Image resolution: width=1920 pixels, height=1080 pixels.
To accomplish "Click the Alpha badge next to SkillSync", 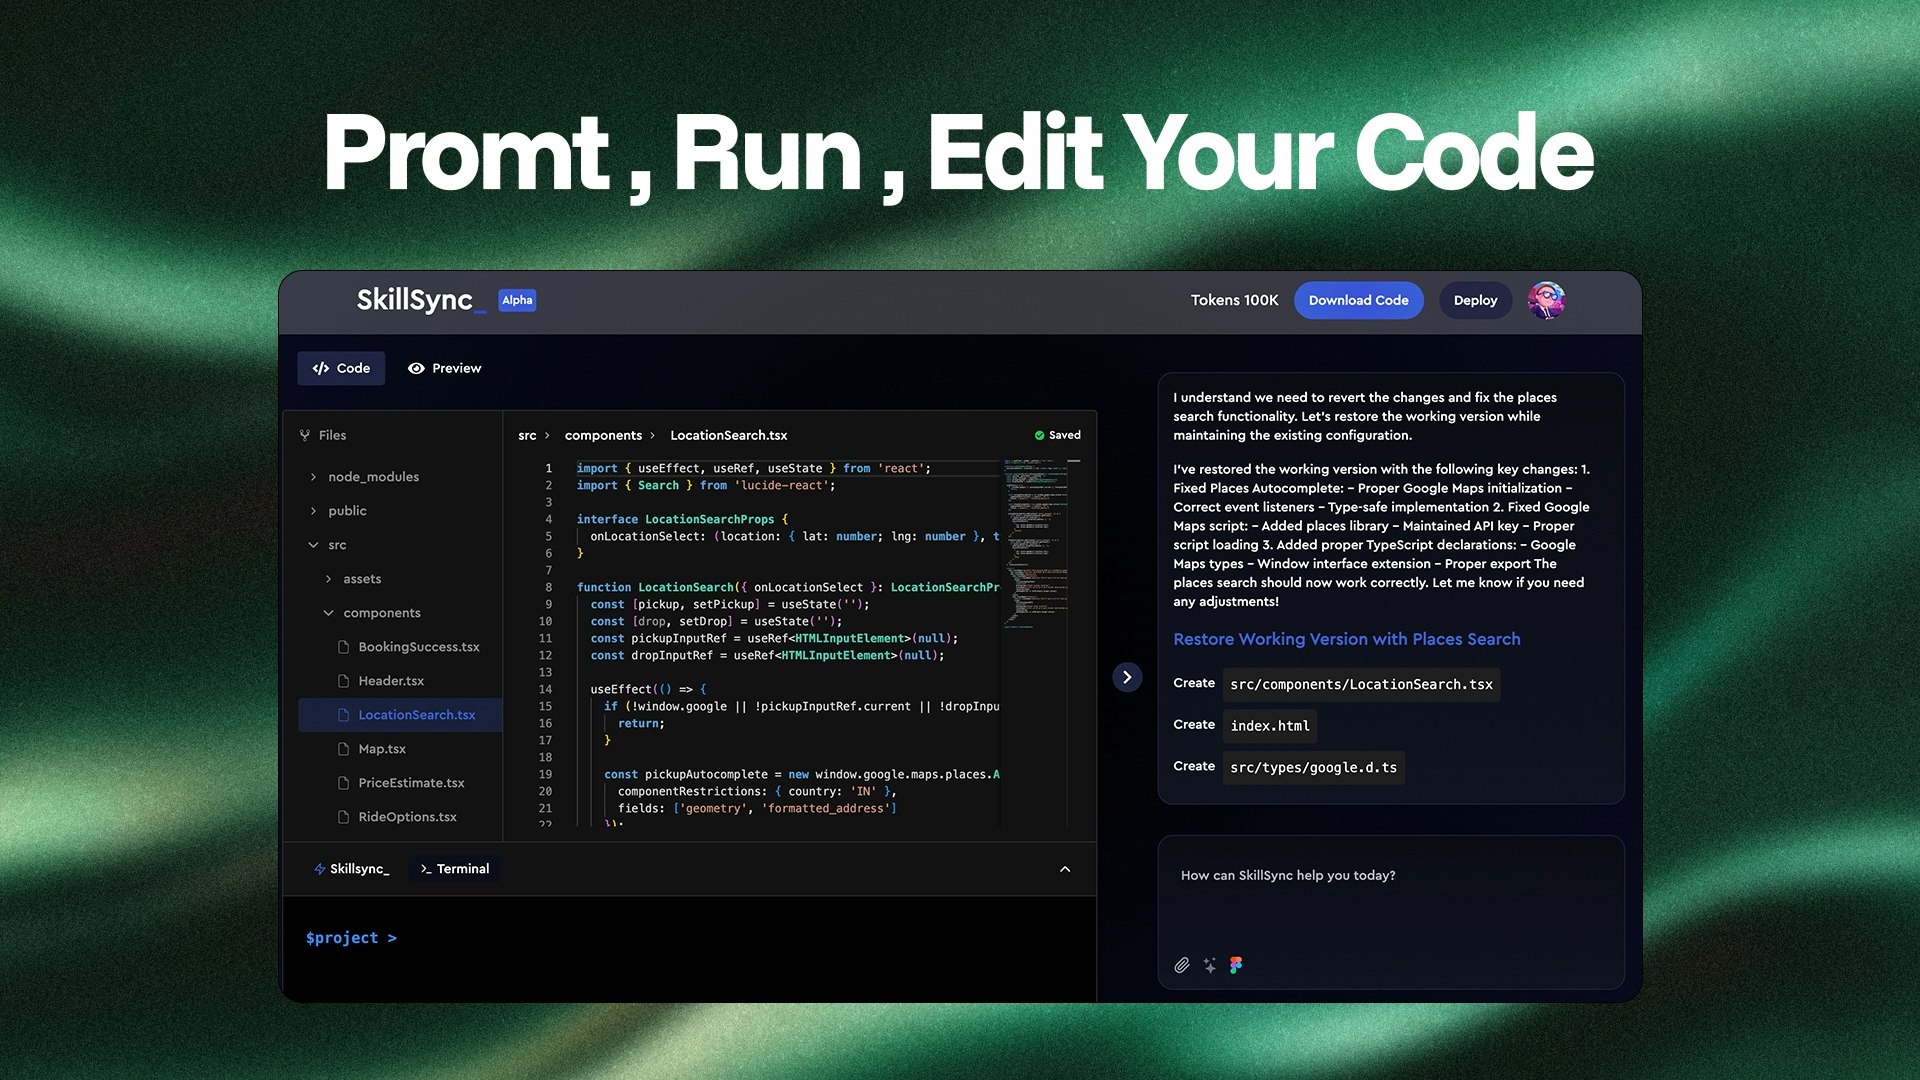I will [x=517, y=300].
